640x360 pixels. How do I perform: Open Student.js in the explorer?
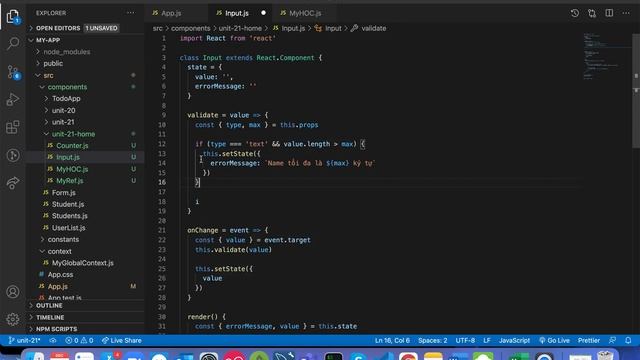86,204
